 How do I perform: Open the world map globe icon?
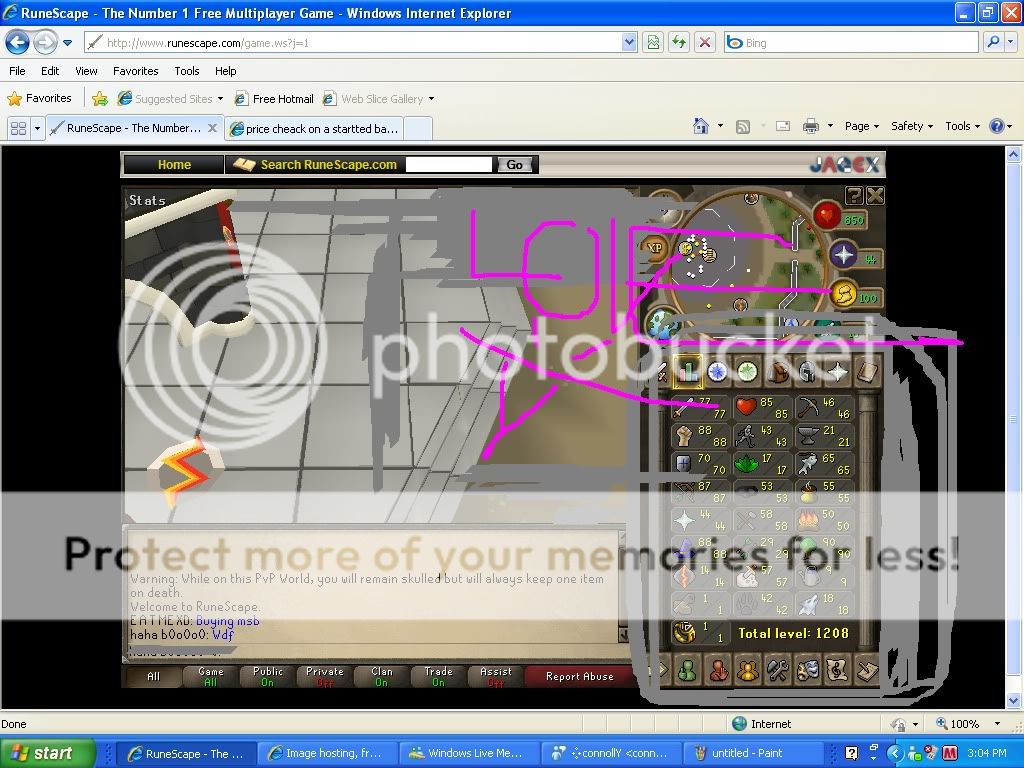(660, 323)
